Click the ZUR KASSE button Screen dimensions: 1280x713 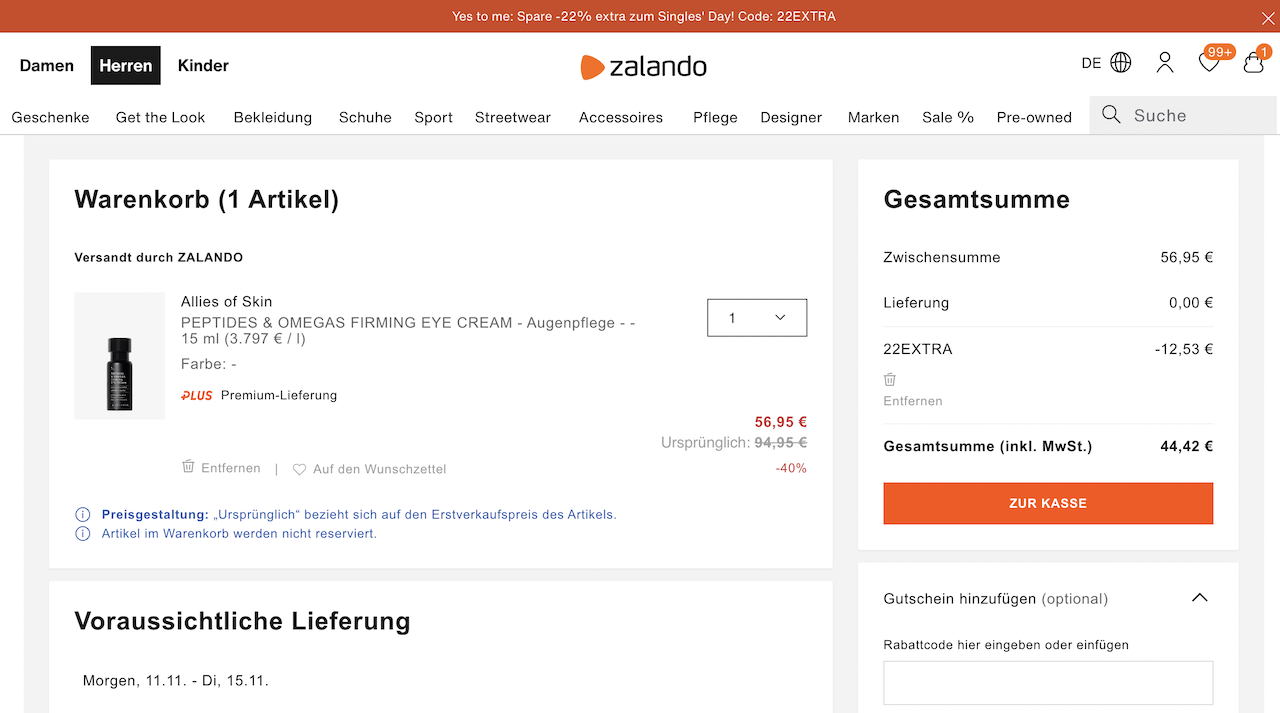1048,503
